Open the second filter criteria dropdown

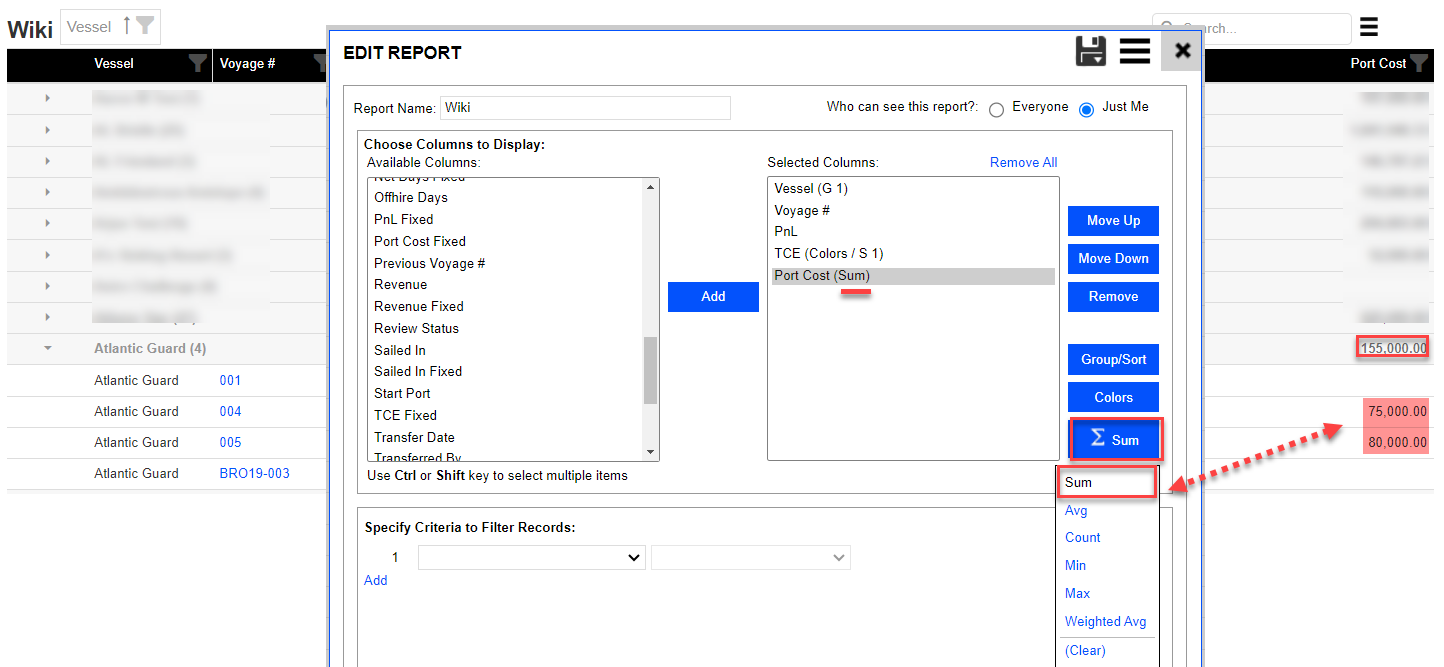pos(750,558)
